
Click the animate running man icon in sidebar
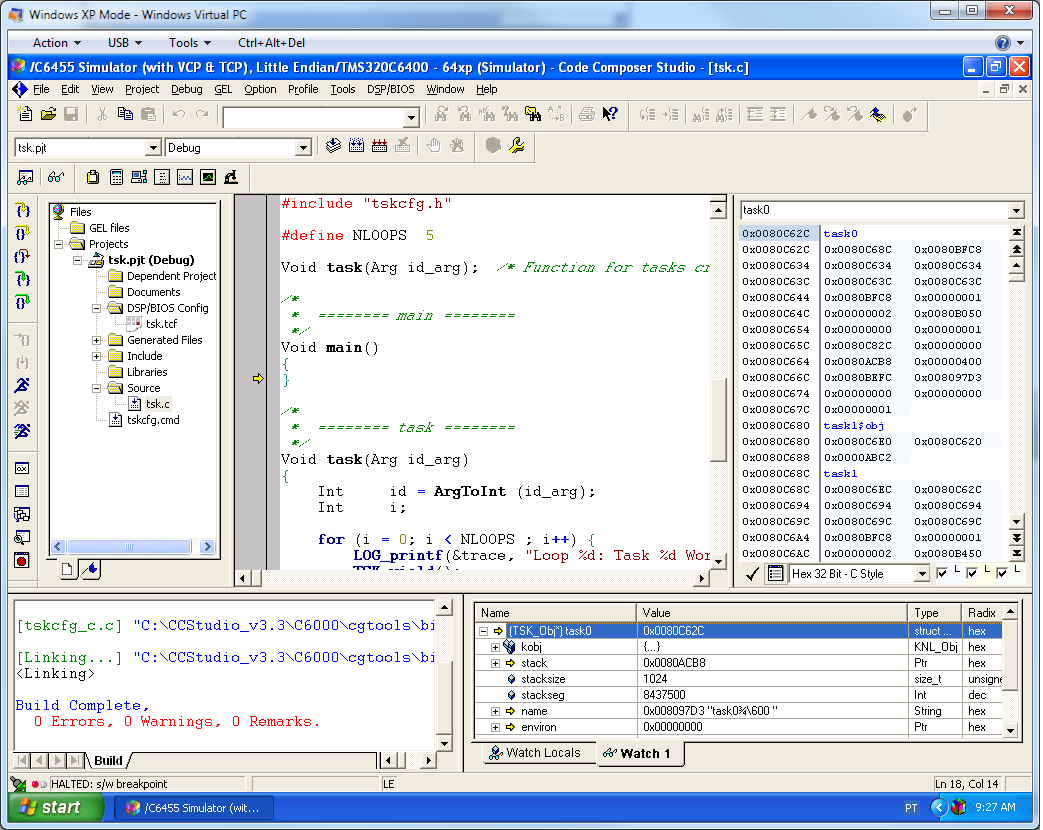tap(23, 431)
